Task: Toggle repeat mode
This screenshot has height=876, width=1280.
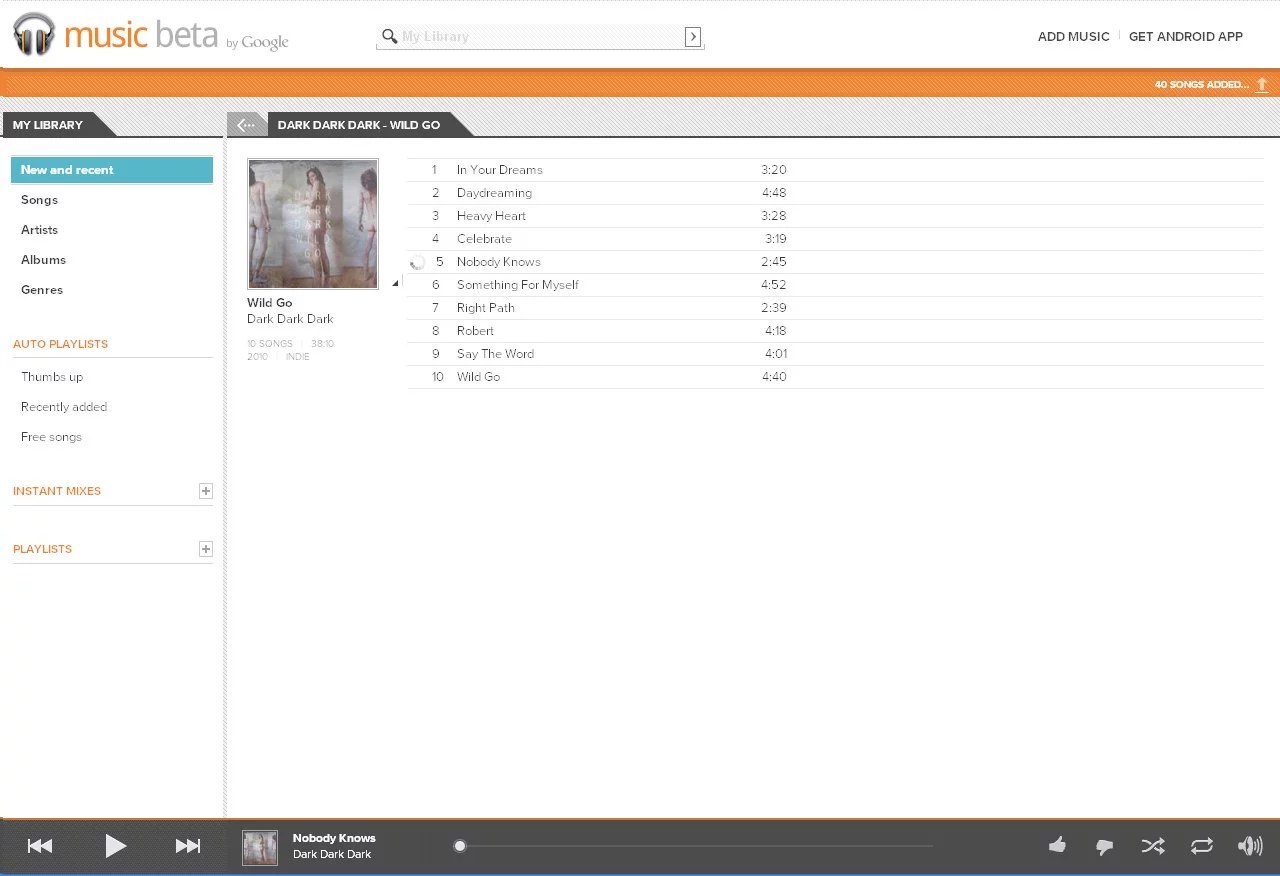Action: pyautogui.click(x=1202, y=846)
